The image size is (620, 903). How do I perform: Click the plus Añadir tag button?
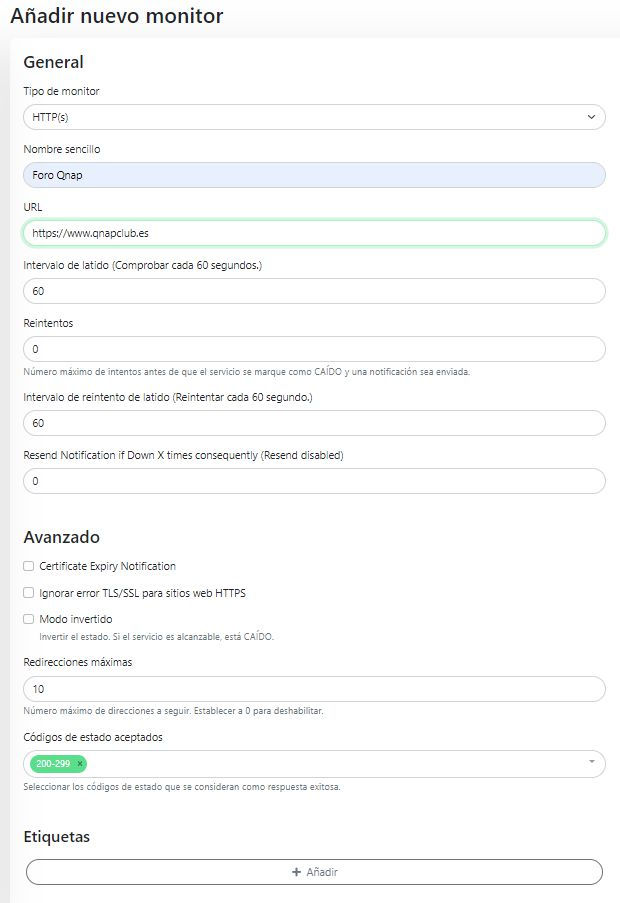click(314, 872)
